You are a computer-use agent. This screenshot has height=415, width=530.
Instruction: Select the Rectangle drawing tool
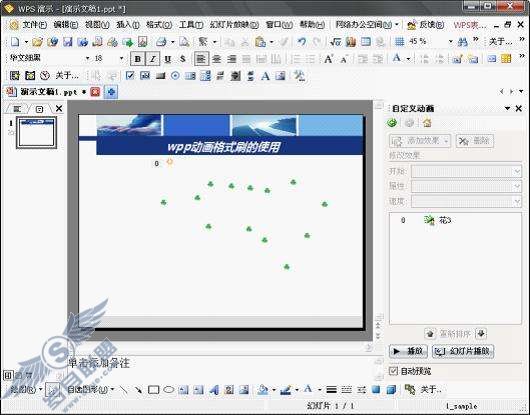tap(153, 390)
